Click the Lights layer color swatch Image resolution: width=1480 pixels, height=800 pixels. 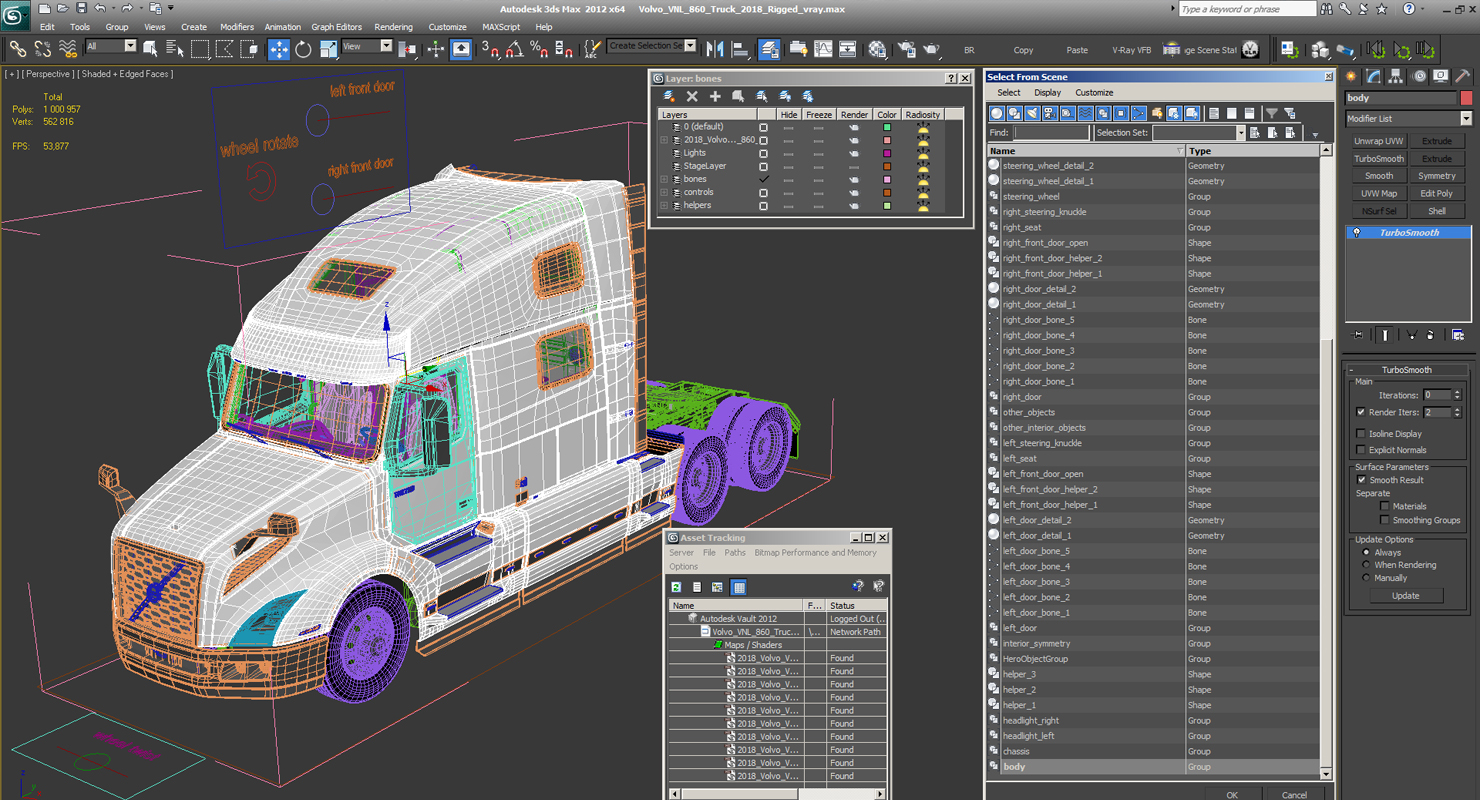click(887, 153)
